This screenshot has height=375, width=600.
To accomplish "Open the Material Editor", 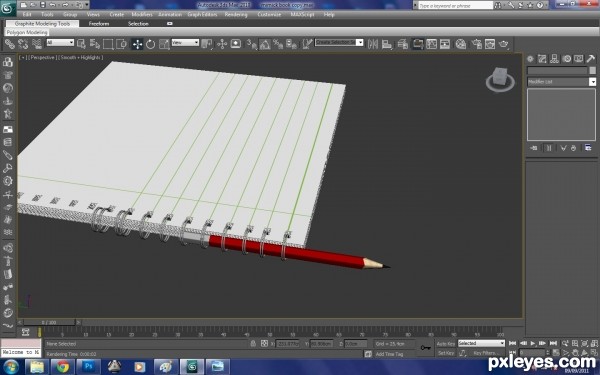I will click(461, 44).
